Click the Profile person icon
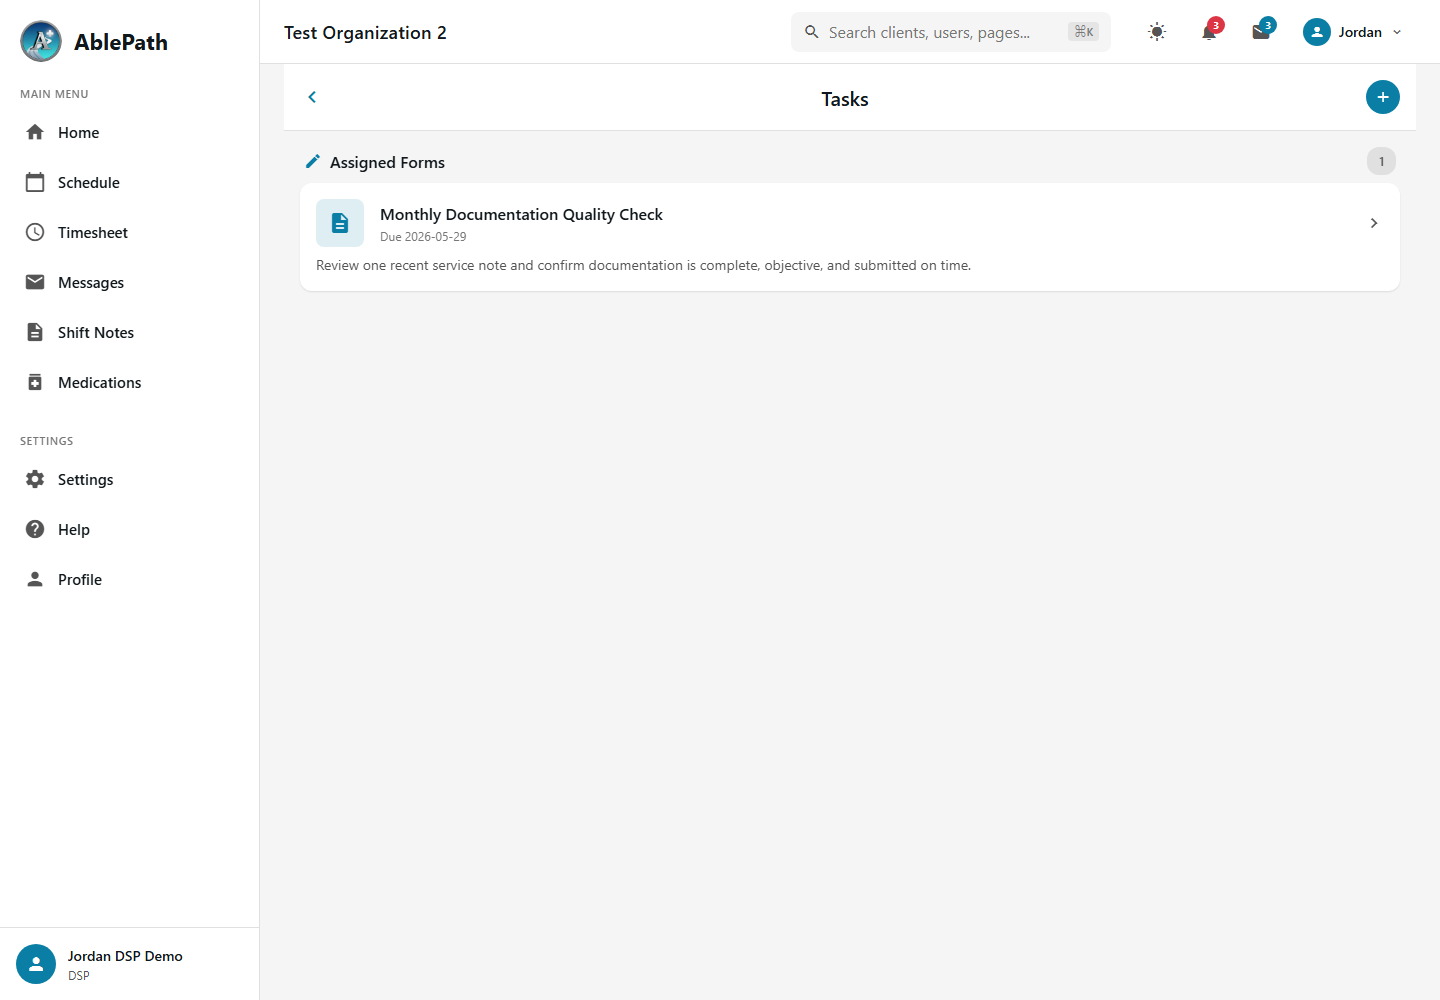Image resolution: width=1440 pixels, height=1000 pixels. pyautogui.click(x=35, y=579)
